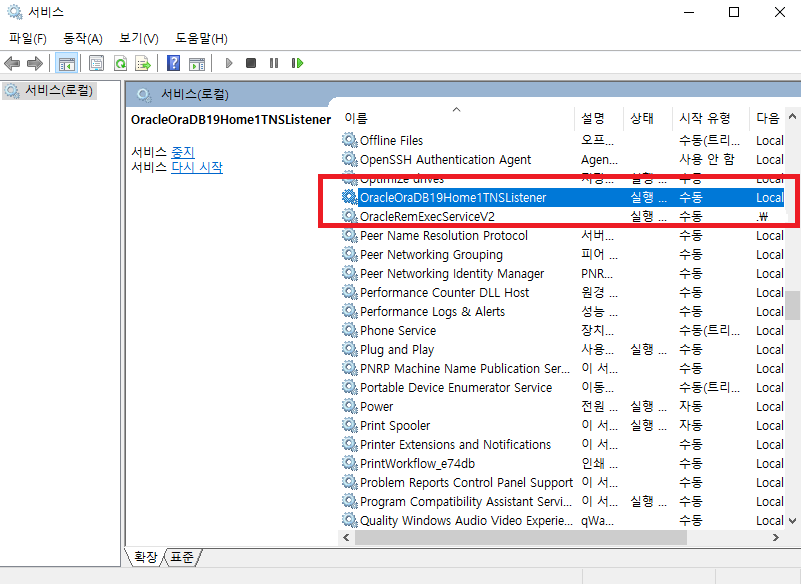Open the Properties toolbar icon
The height and width of the screenshot is (584, 801).
pyautogui.click(x=96, y=63)
